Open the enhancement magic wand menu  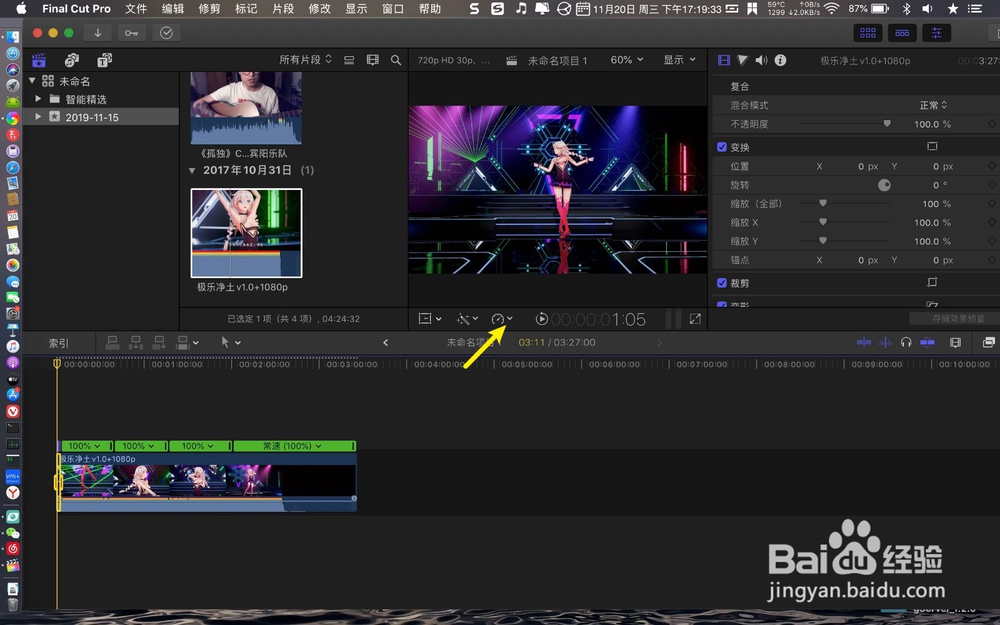tap(467, 319)
